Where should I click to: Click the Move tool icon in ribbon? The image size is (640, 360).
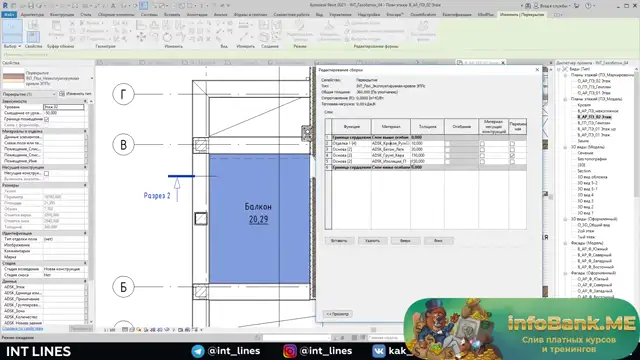point(141,37)
